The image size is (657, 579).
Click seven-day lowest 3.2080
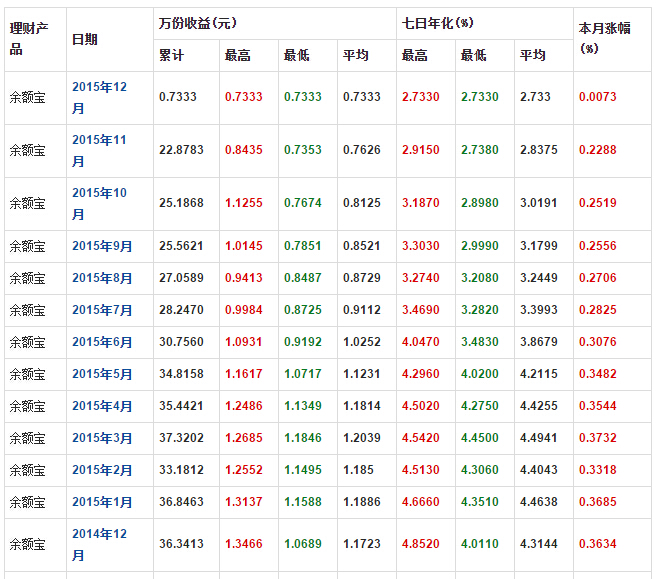tap(480, 278)
